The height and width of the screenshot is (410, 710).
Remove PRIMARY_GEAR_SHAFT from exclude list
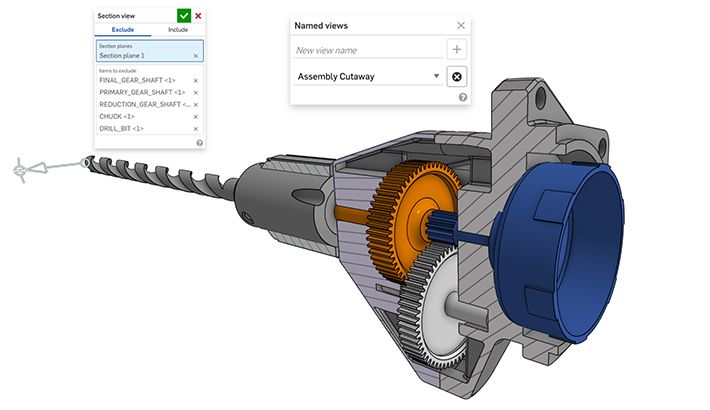click(196, 92)
